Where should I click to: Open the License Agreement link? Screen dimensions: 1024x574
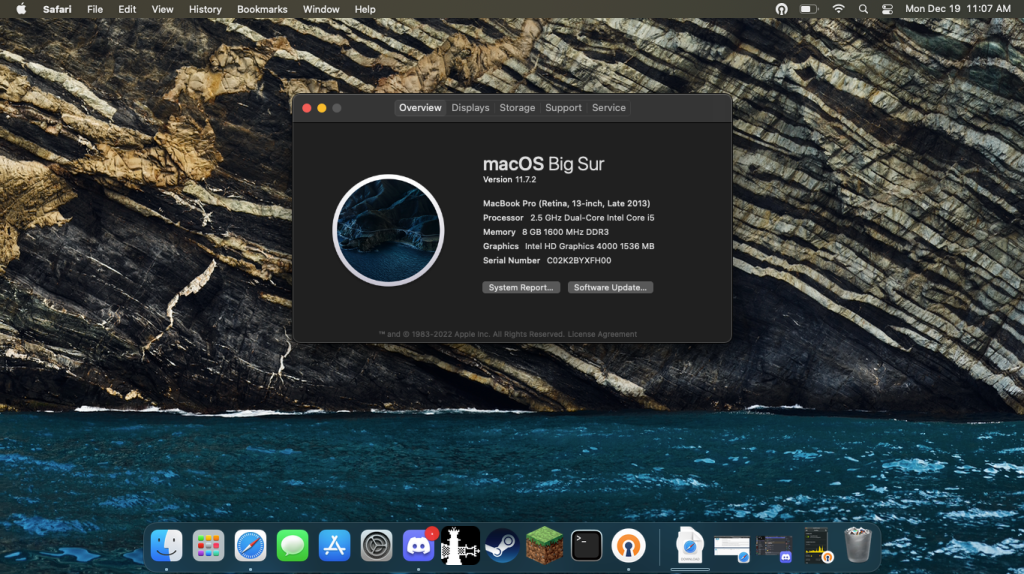click(x=602, y=334)
